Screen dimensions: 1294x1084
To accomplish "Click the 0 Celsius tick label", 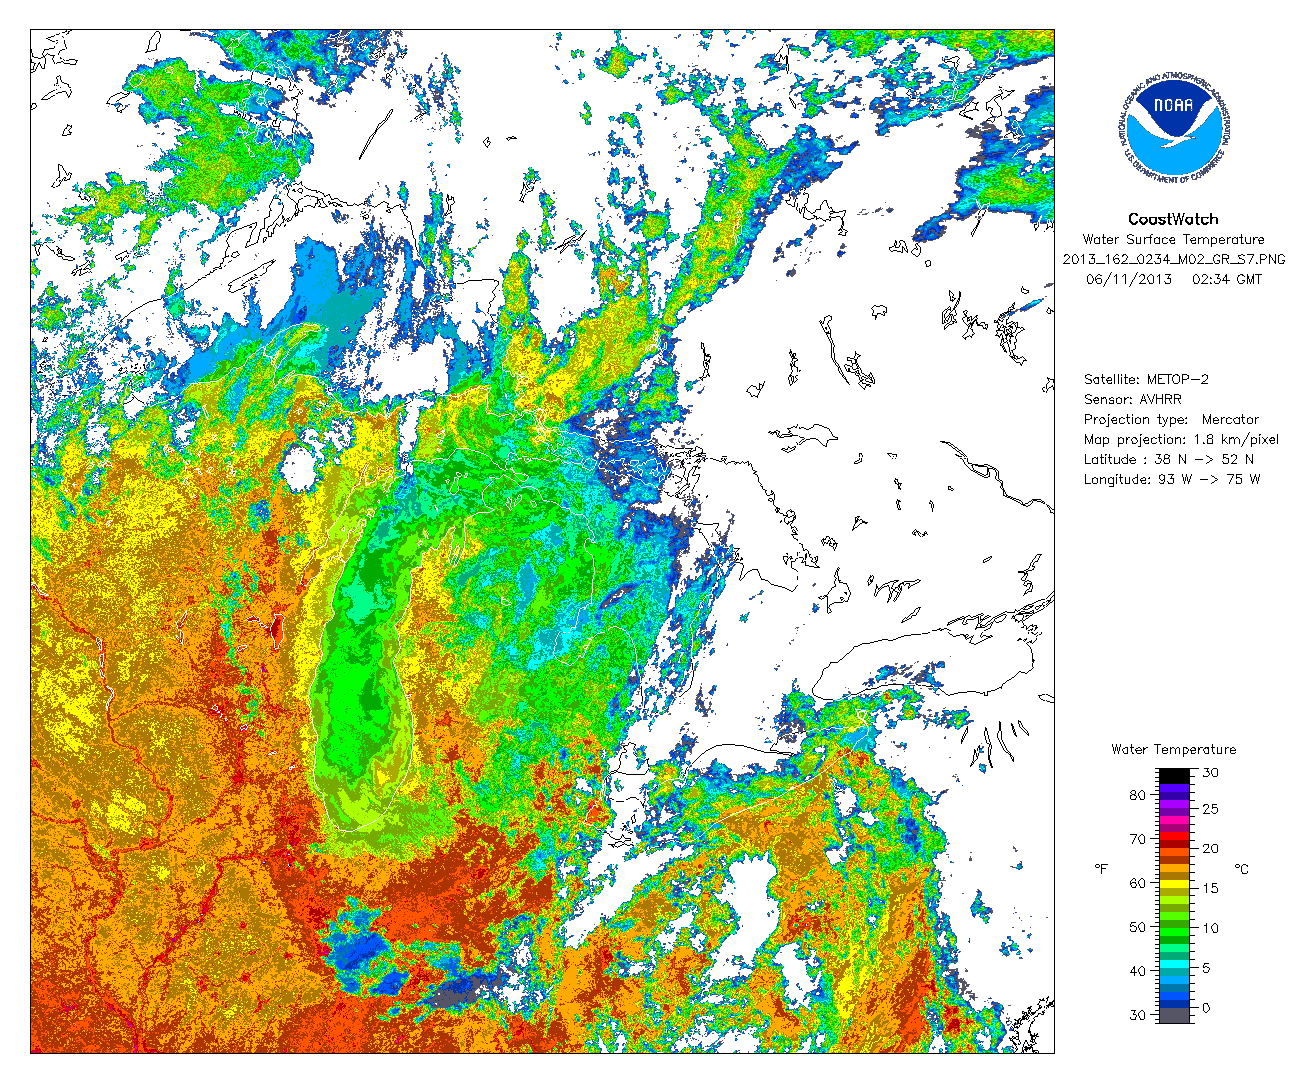I will [x=1206, y=1008].
